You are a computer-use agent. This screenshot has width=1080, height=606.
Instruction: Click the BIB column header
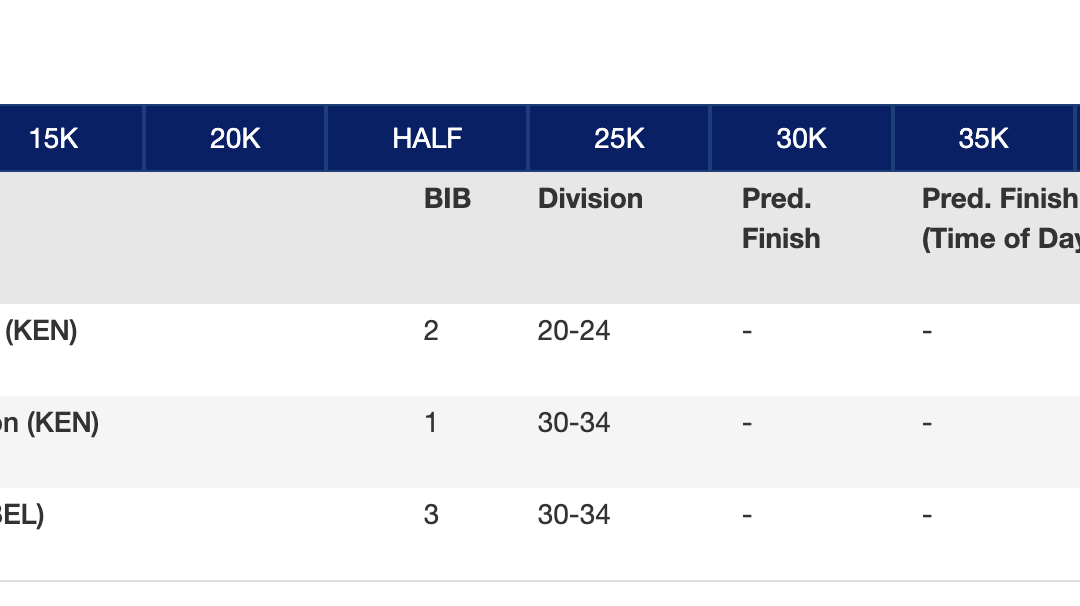pyautogui.click(x=447, y=199)
